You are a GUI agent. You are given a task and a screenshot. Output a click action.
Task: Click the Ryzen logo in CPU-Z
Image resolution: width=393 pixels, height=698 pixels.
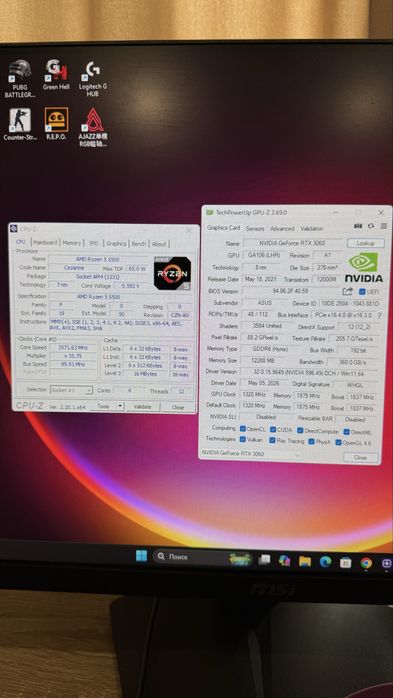(173, 273)
